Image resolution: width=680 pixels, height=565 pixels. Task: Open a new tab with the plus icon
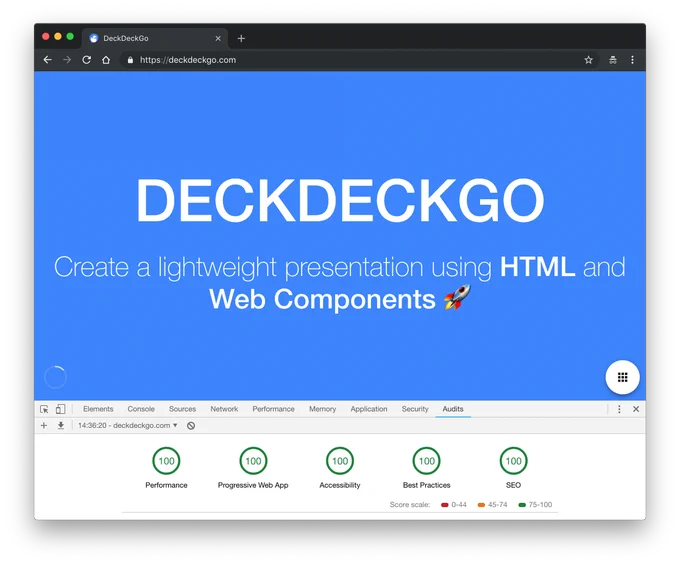click(241, 38)
